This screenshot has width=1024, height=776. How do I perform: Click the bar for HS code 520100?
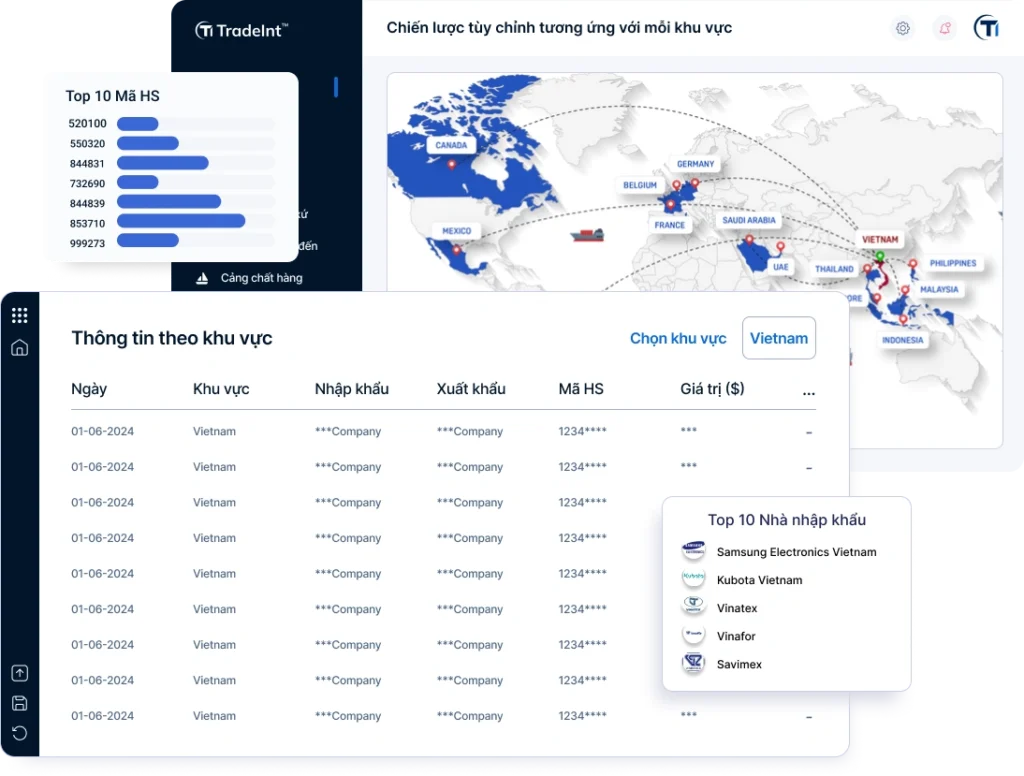pyautogui.click(x=138, y=123)
